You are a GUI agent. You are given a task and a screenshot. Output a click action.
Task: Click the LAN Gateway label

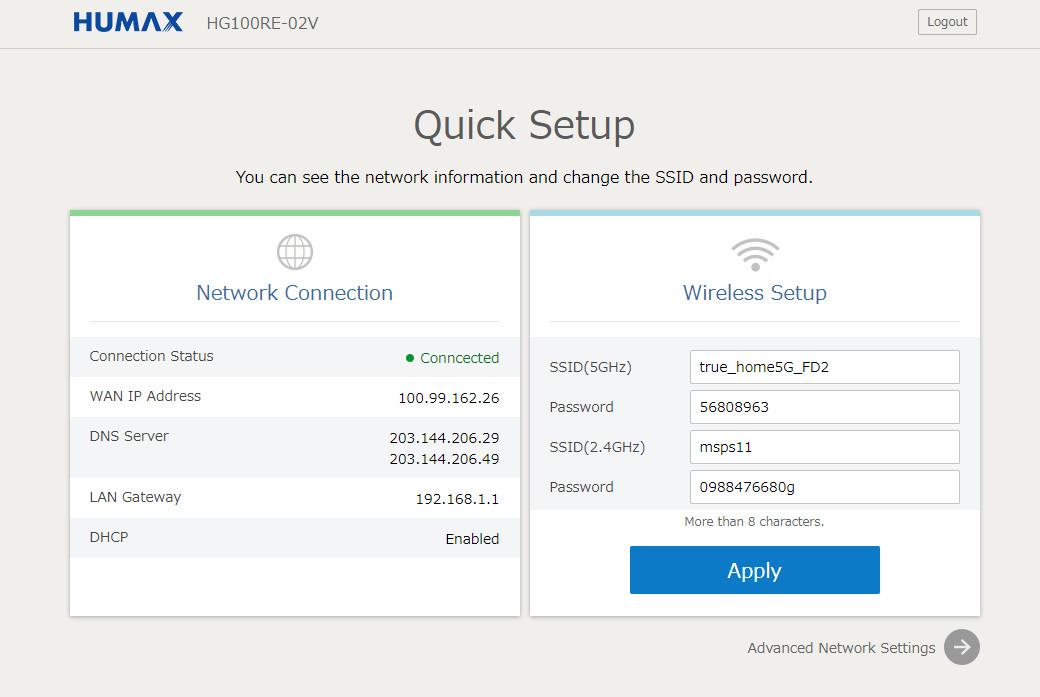tap(135, 497)
